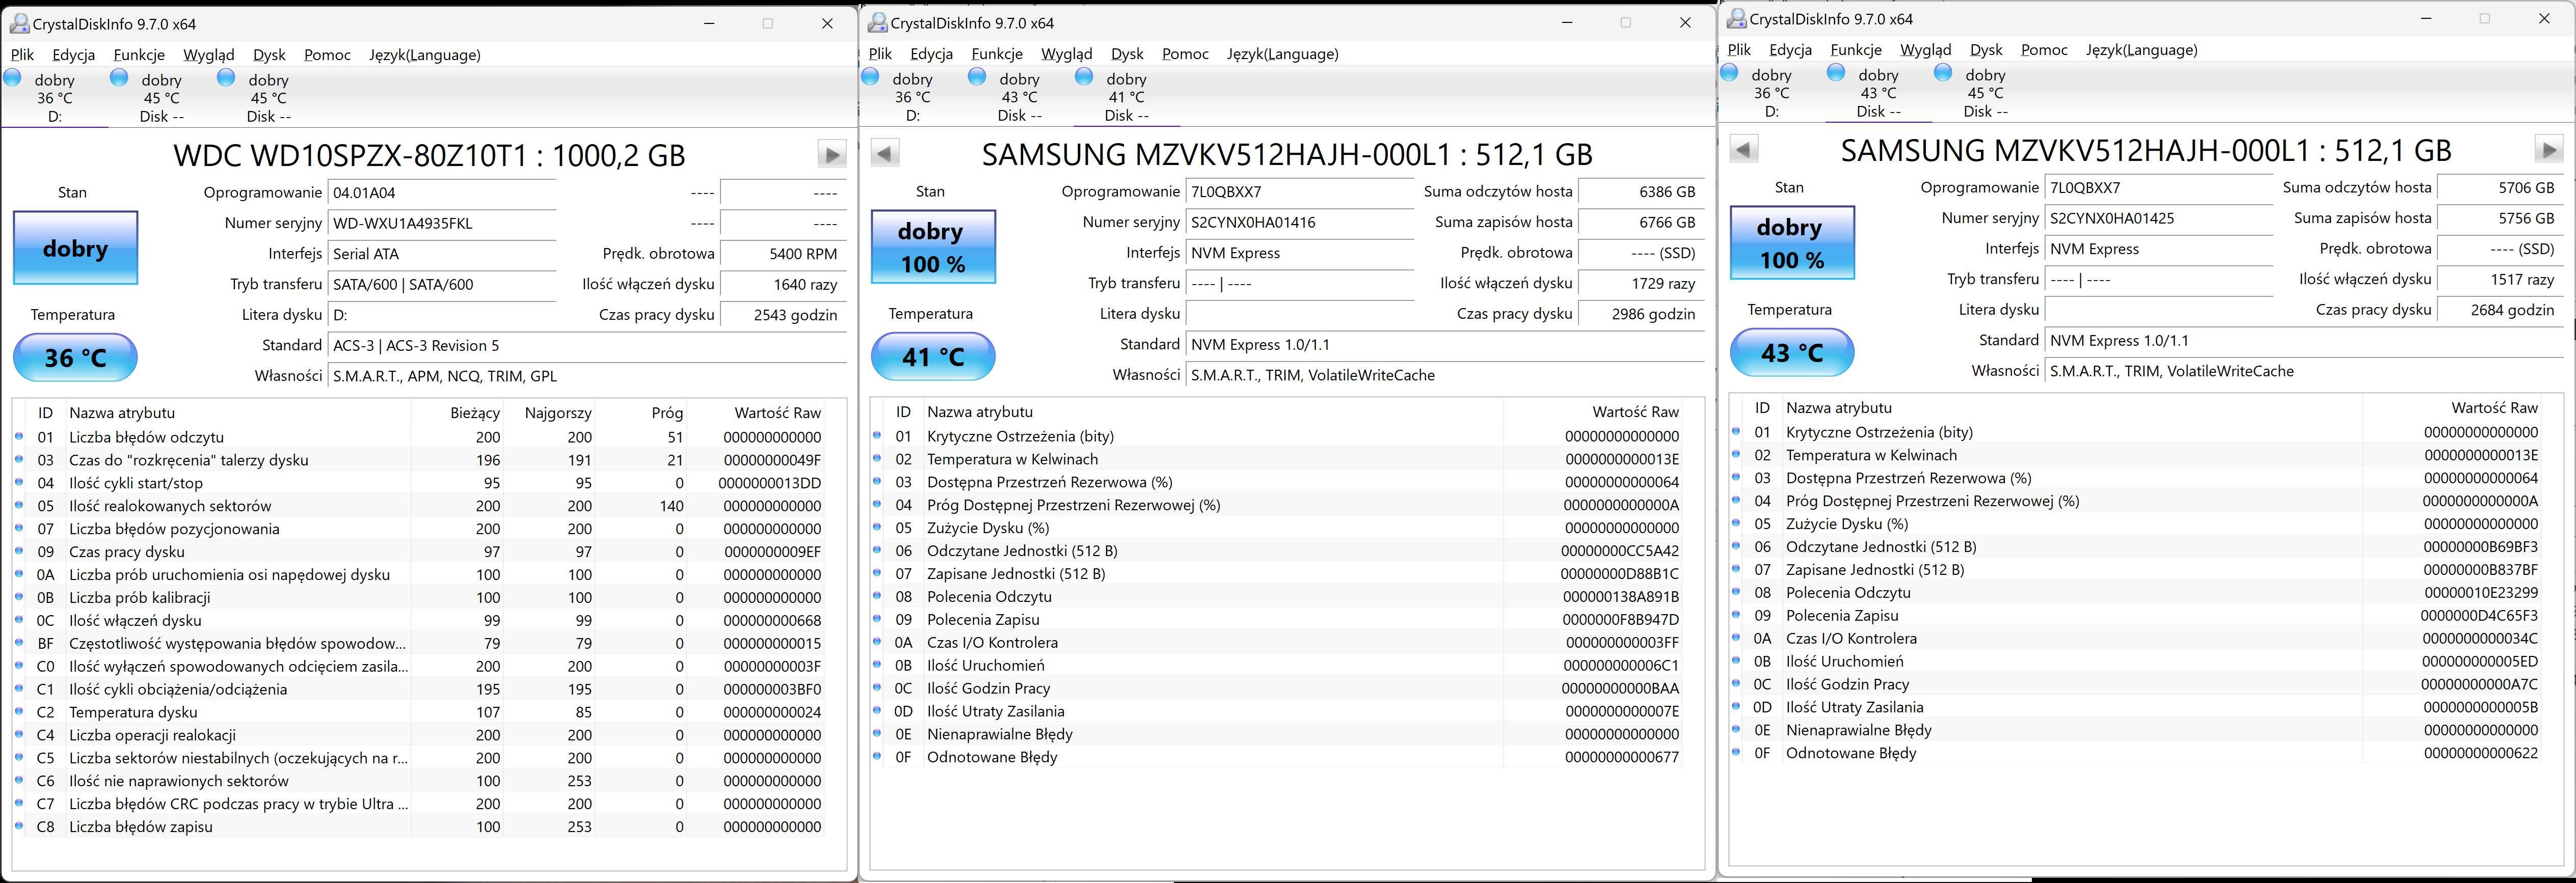The height and width of the screenshot is (883, 2576).
Task: Click serial number field S2CYNX0HA01425
Action: coord(2159,218)
